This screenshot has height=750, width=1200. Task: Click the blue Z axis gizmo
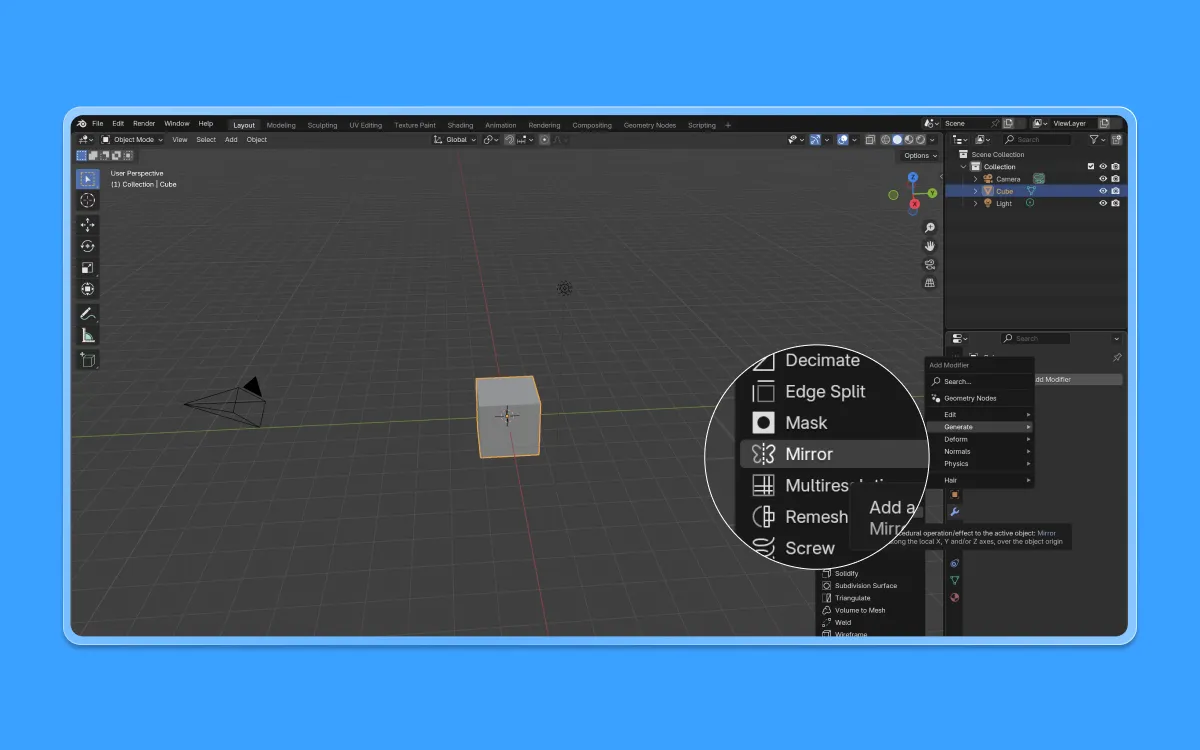913,177
